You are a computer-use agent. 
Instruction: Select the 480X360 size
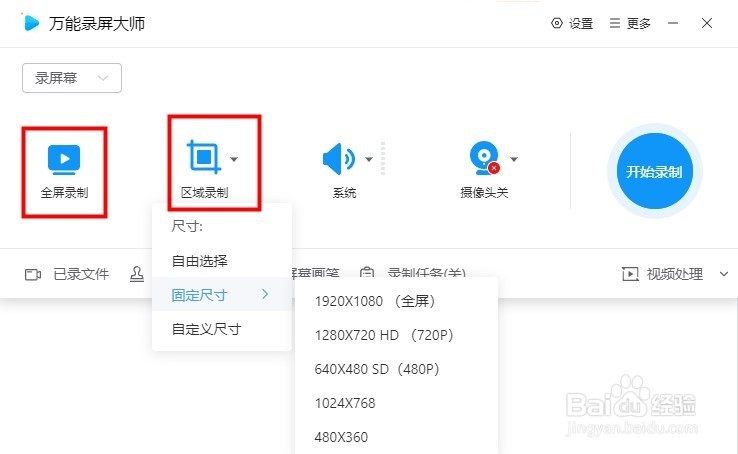pos(396,437)
